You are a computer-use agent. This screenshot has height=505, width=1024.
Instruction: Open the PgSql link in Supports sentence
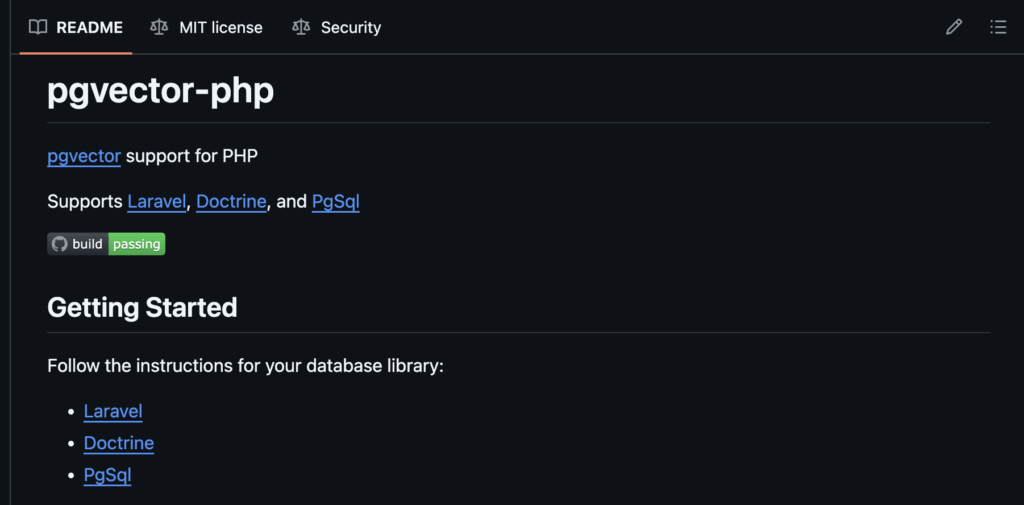pos(335,201)
